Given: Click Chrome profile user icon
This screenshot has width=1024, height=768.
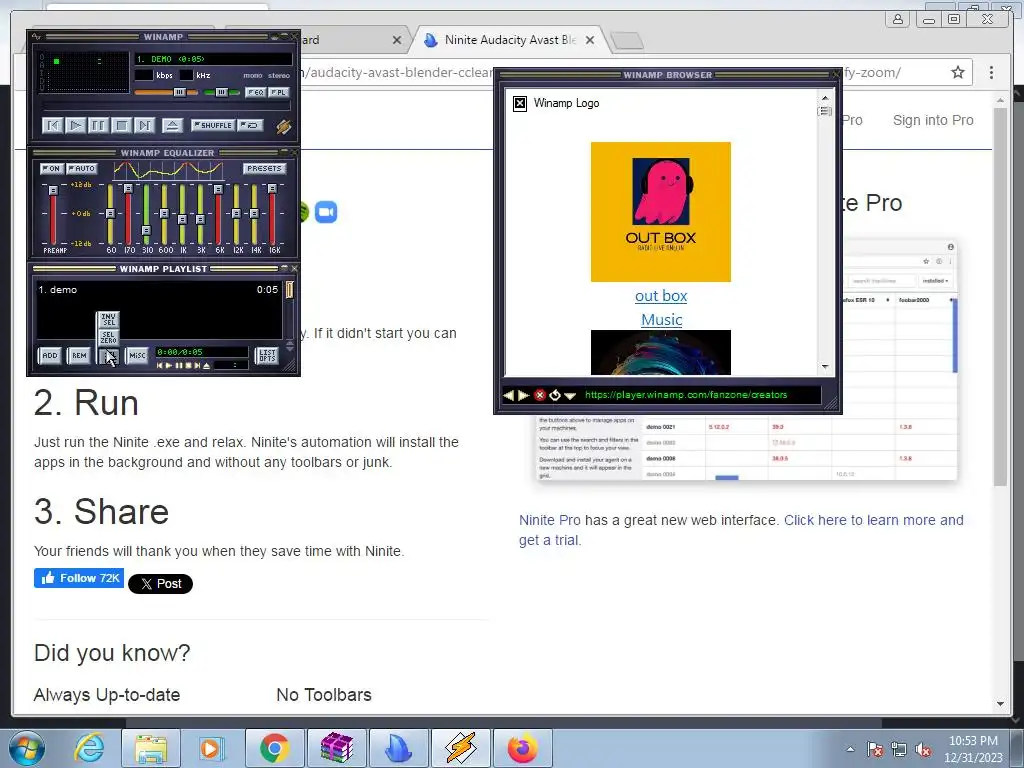Looking at the screenshot, I should [x=898, y=19].
